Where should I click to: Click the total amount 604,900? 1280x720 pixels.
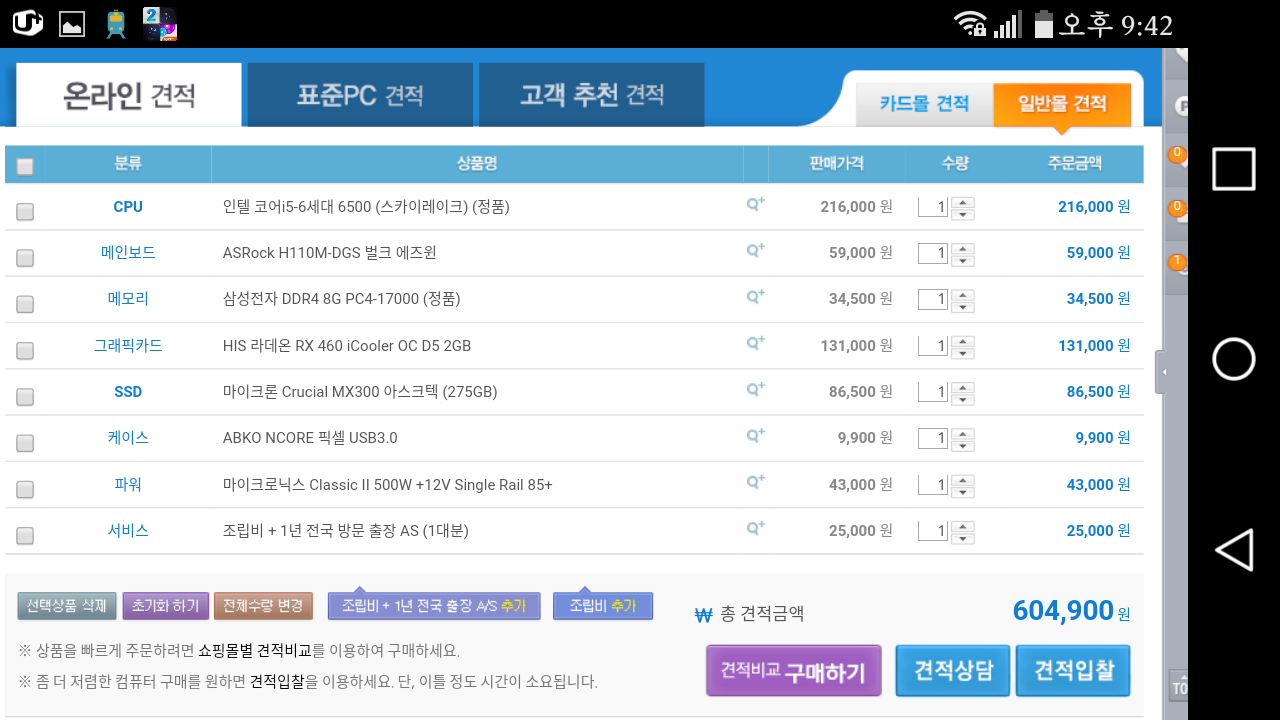(x=1063, y=610)
